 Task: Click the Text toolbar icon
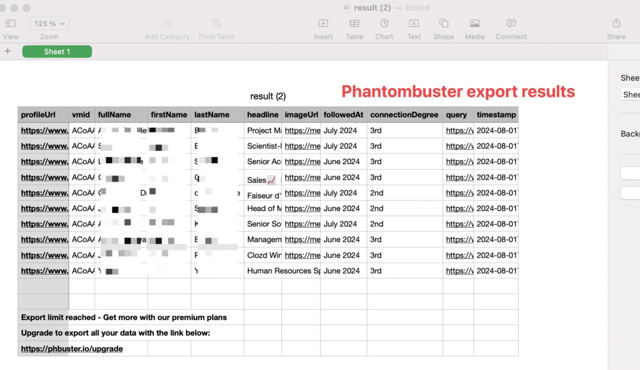[414, 24]
